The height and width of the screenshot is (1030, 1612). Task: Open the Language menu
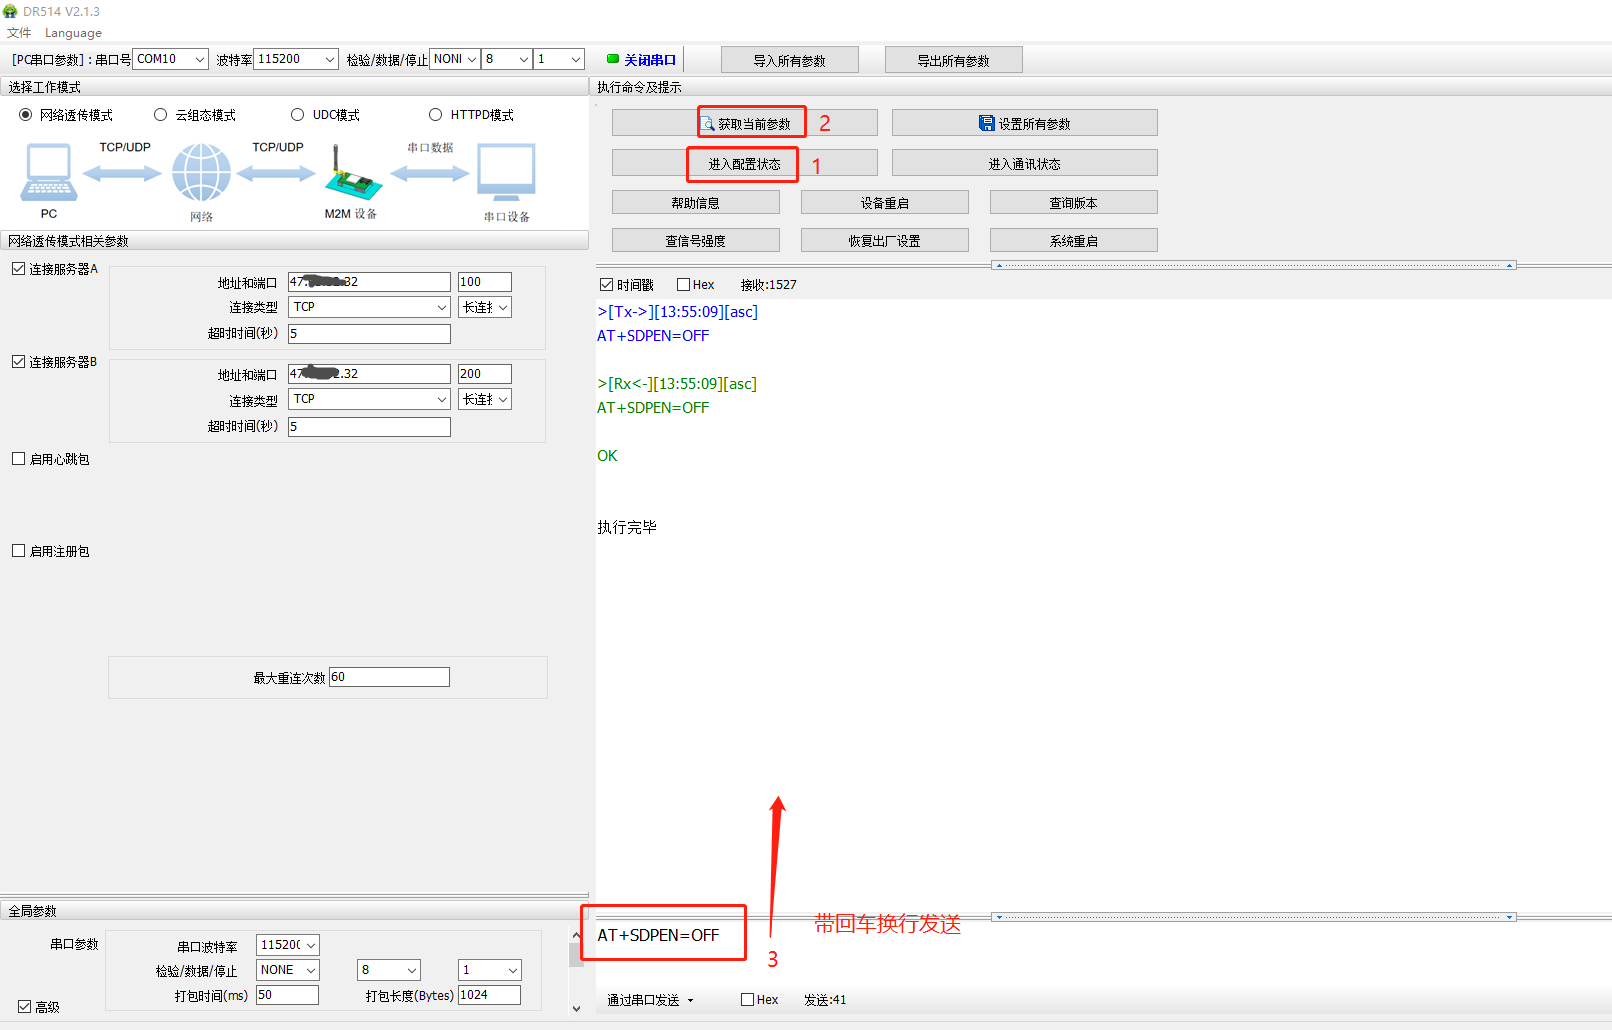pyautogui.click(x=73, y=33)
